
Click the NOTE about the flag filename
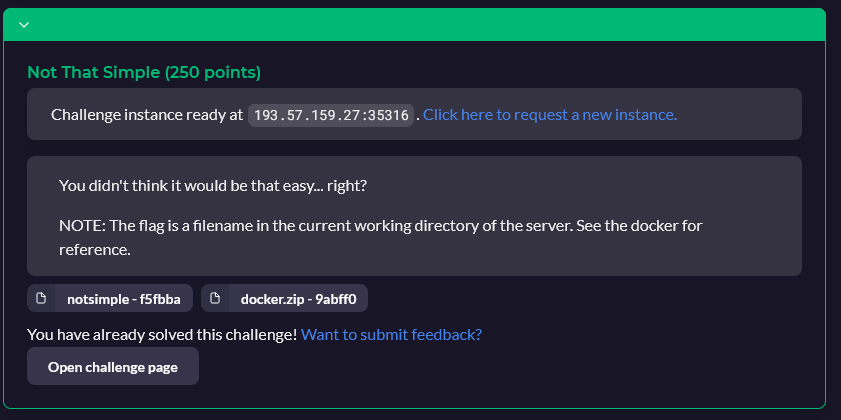click(x=381, y=238)
